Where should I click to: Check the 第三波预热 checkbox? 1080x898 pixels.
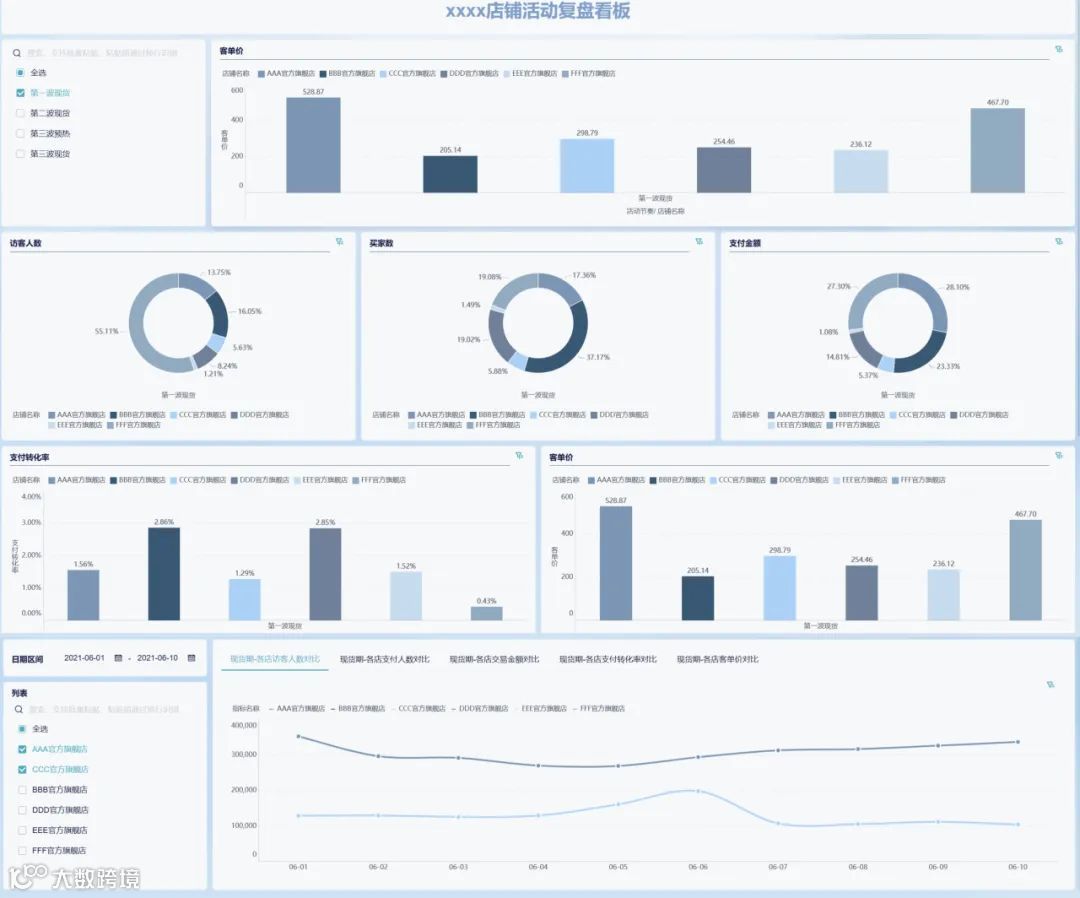(21, 134)
